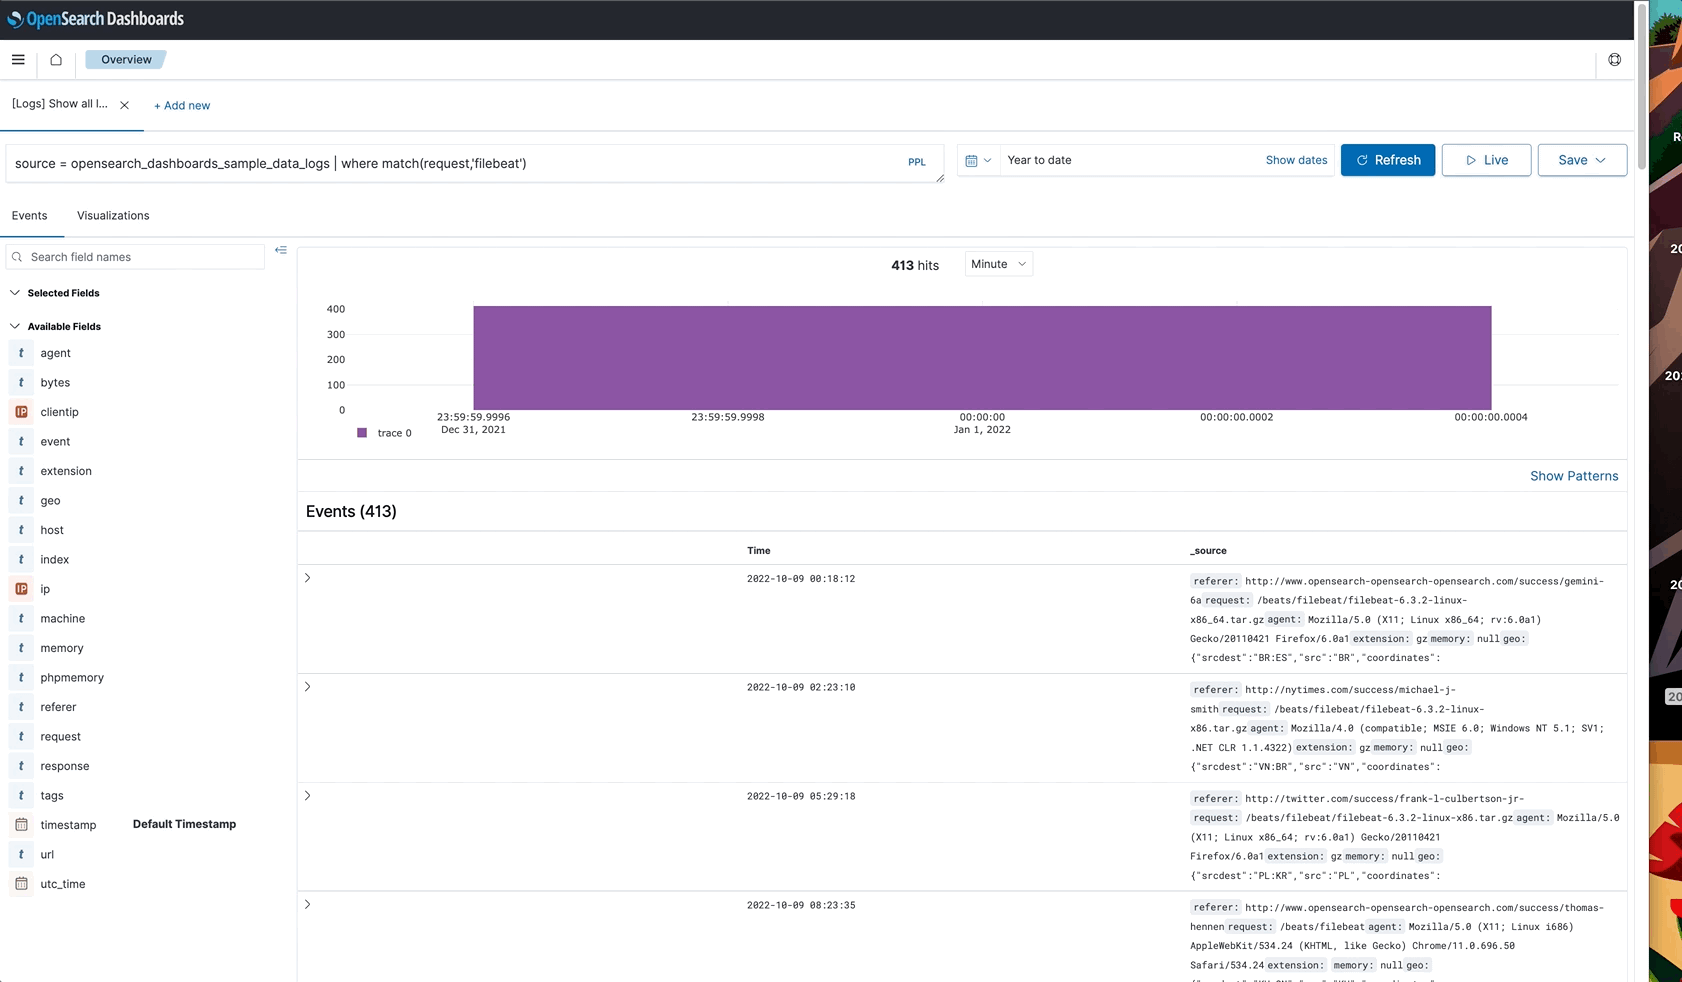Select the phpmemory field
Viewport: 1682px width, 982px height.
tap(72, 678)
